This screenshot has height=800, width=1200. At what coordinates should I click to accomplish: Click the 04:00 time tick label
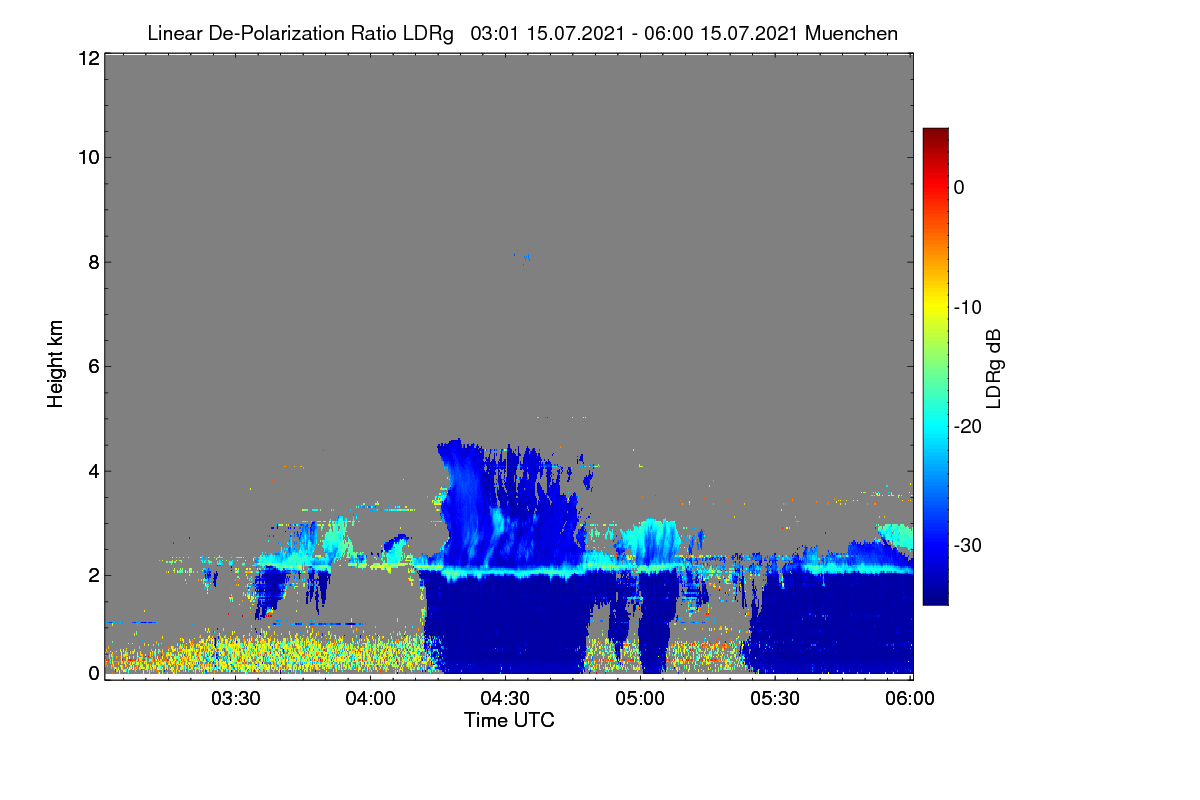(x=371, y=699)
